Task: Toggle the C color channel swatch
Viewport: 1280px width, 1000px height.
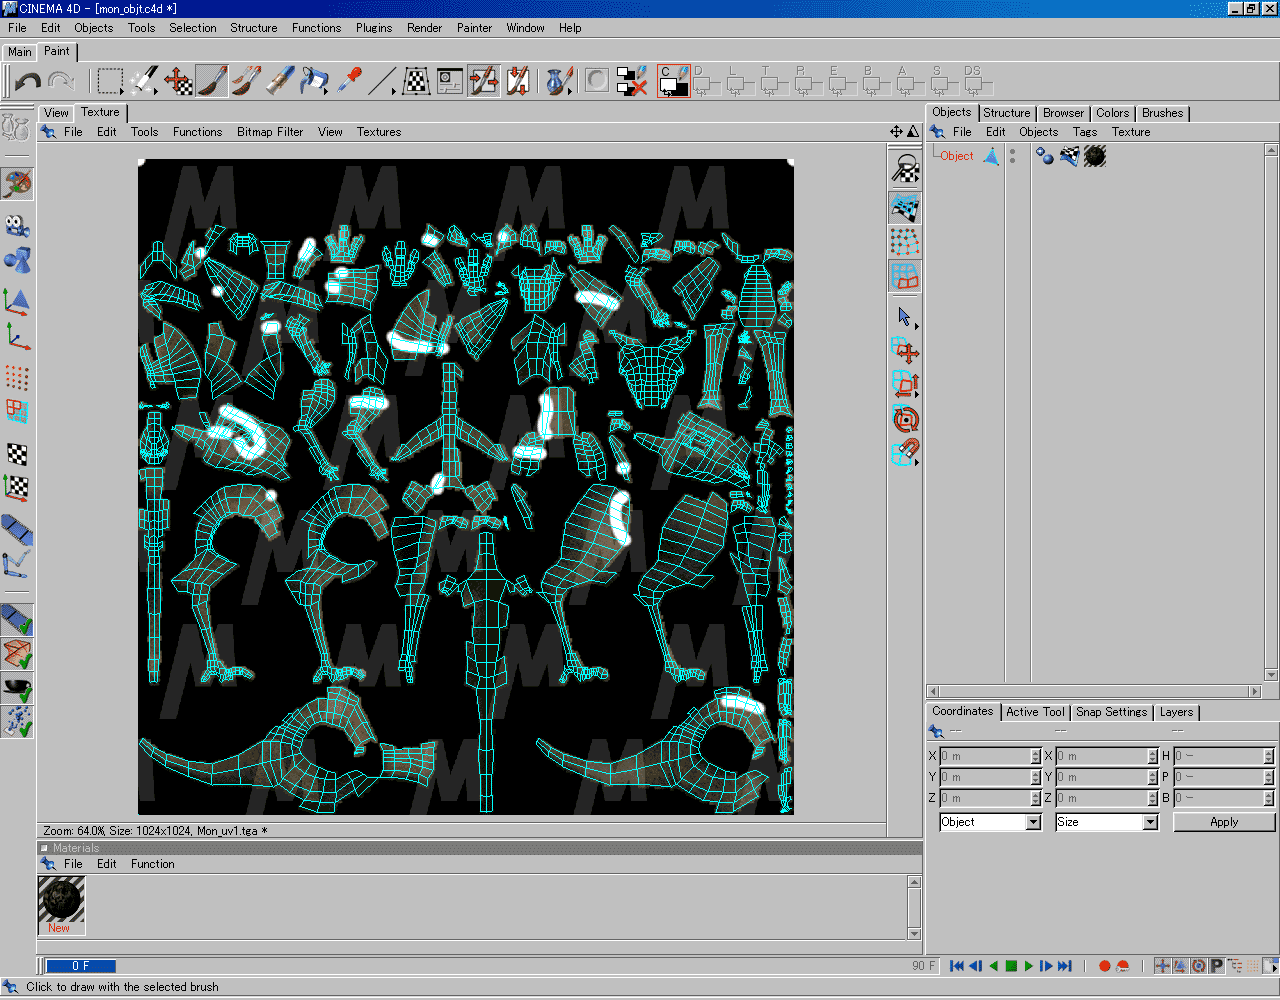Action: click(674, 81)
